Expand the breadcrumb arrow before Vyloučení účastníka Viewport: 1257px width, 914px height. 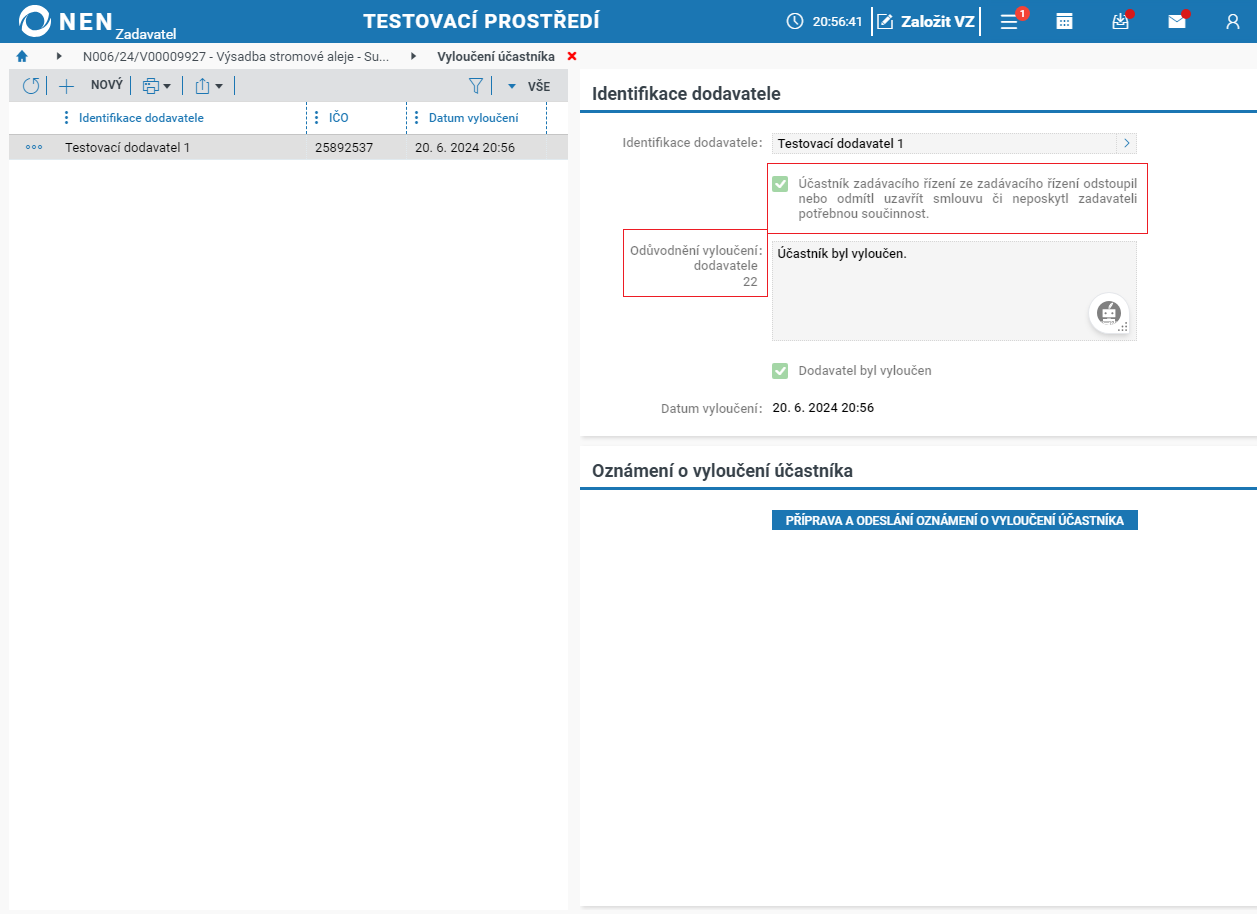[413, 57]
